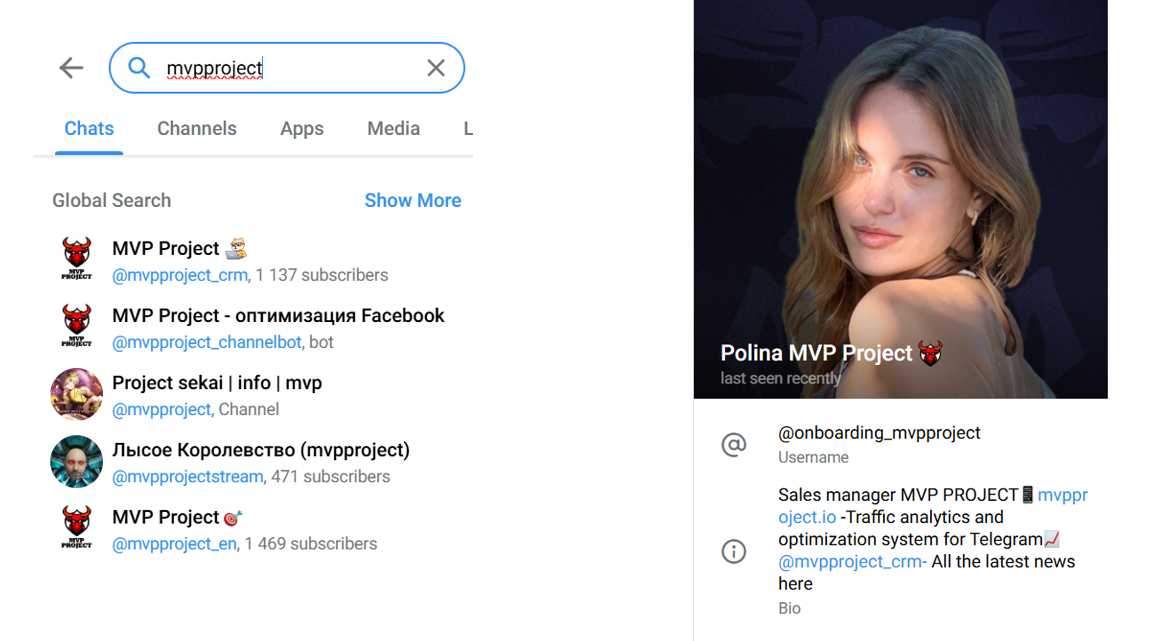
Task: Open the @mvpproject_channelbot bot avatar
Action: [x=77, y=326]
